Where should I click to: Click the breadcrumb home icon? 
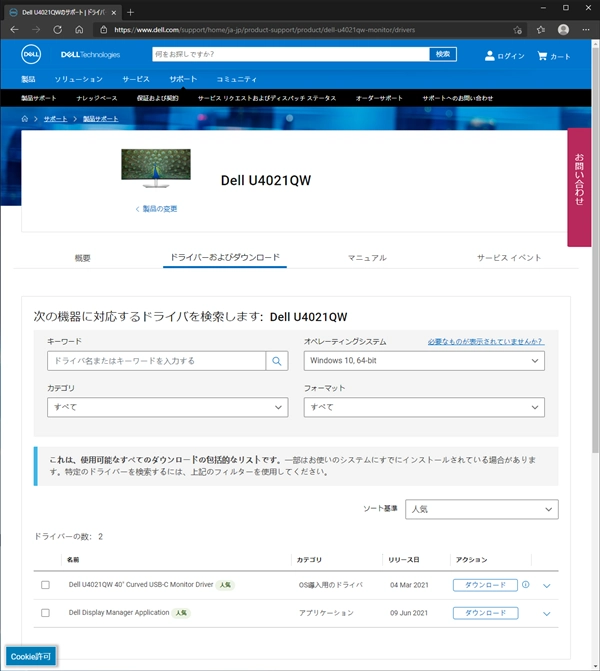pos(25,119)
